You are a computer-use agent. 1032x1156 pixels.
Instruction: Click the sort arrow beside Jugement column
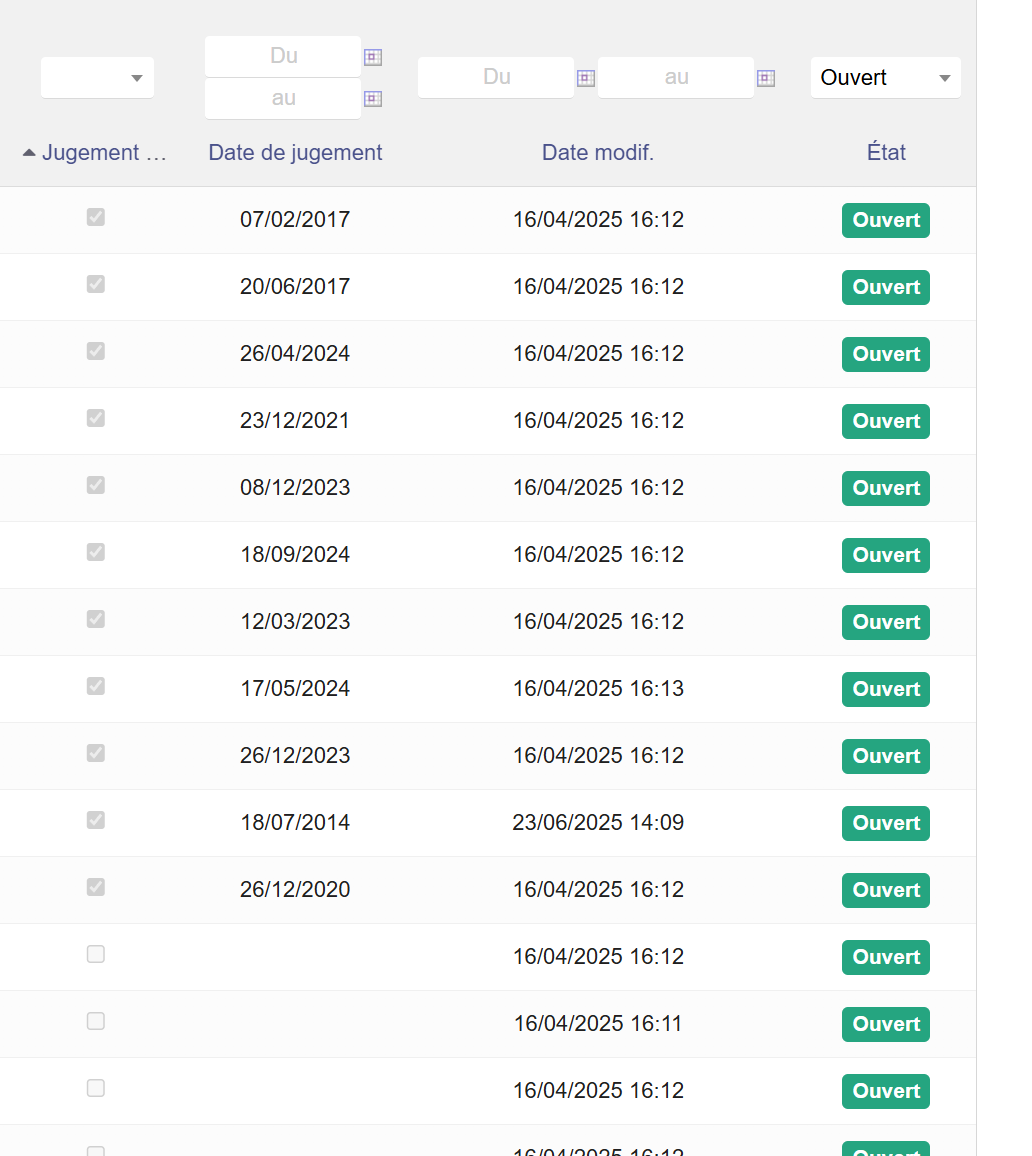click(x=29, y=153)
